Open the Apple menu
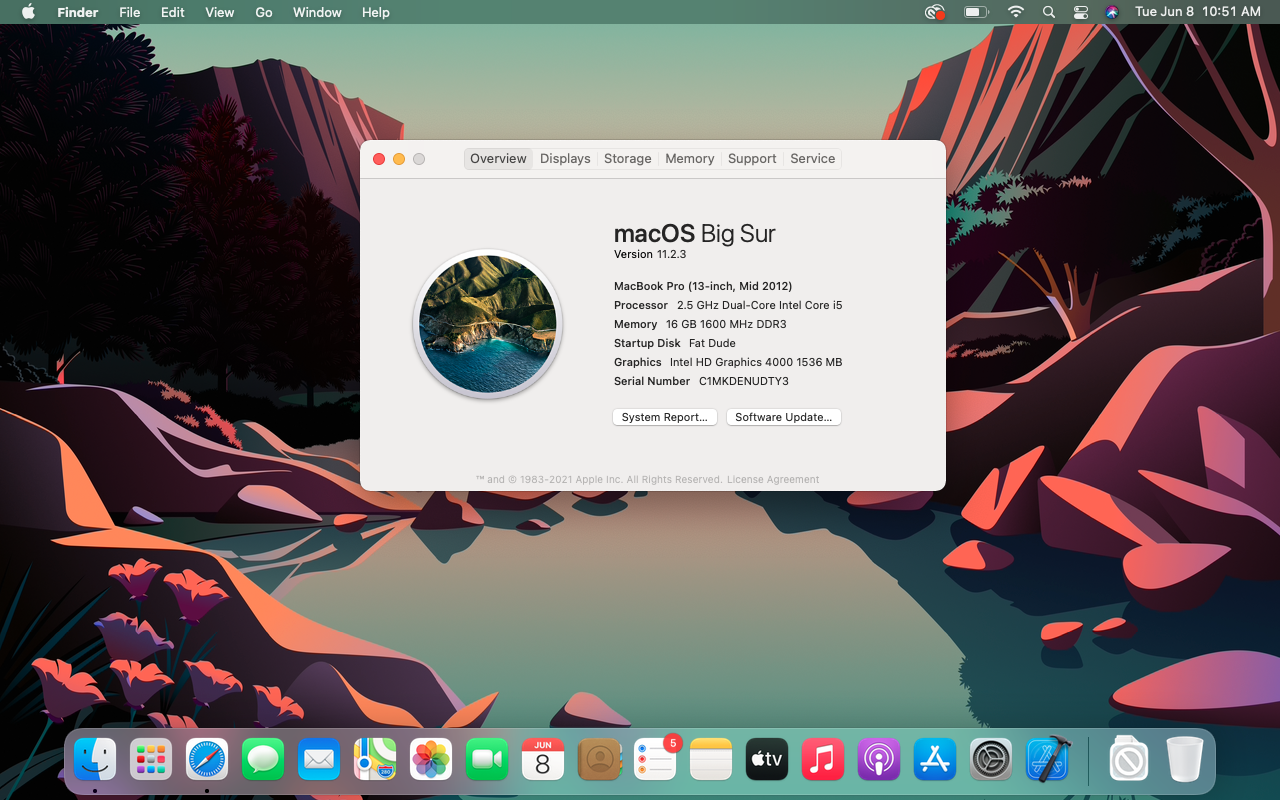1280x800 pixels. pyautogui.click(x=28, y=12)
